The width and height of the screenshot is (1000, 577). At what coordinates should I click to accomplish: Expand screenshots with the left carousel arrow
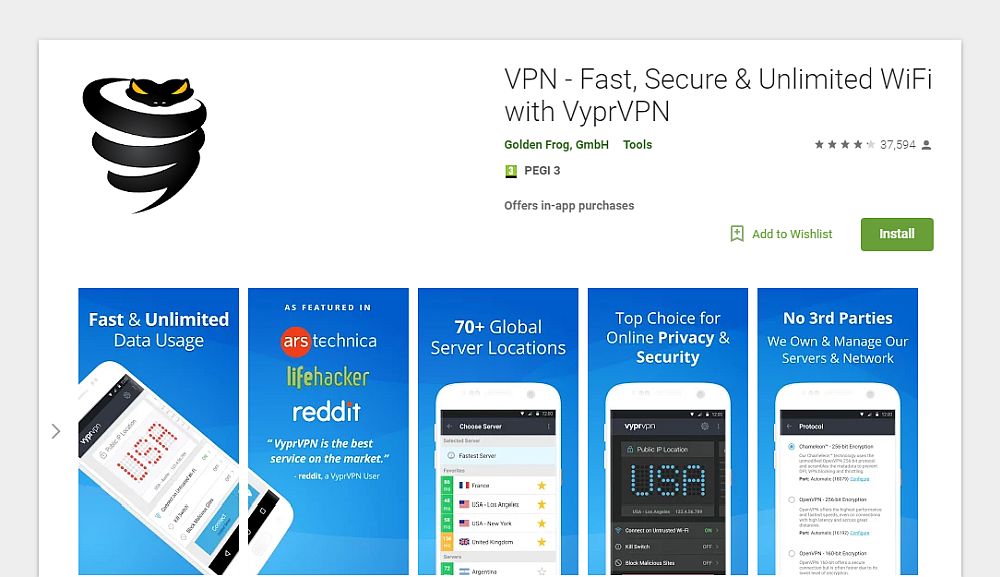click(56, 432)
